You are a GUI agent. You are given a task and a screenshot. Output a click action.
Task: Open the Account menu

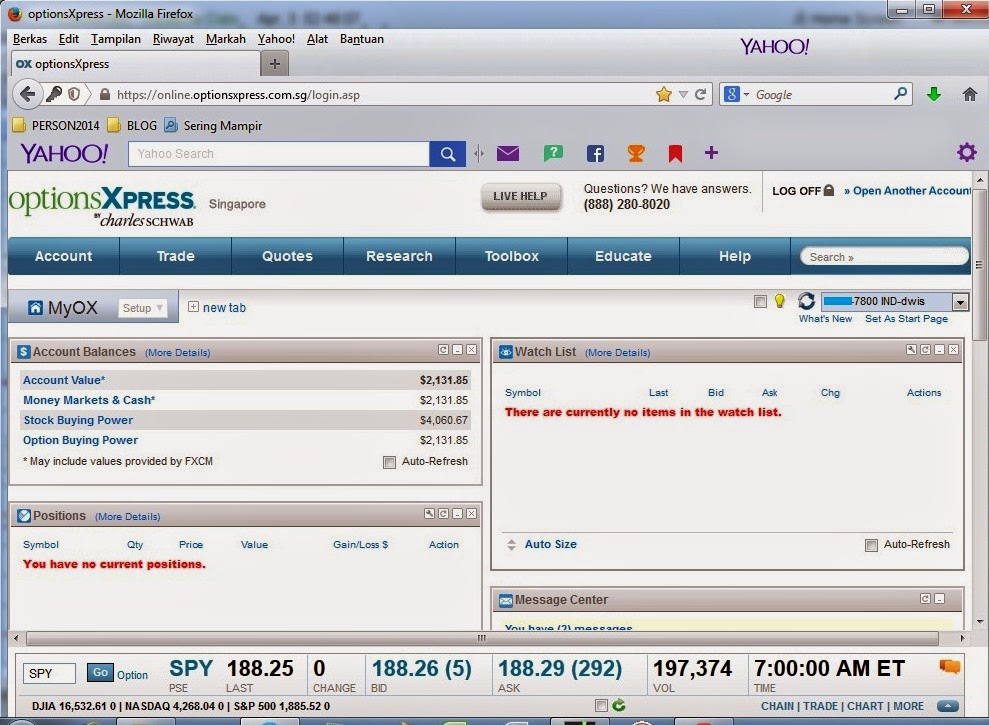click(x=63, y=256)
